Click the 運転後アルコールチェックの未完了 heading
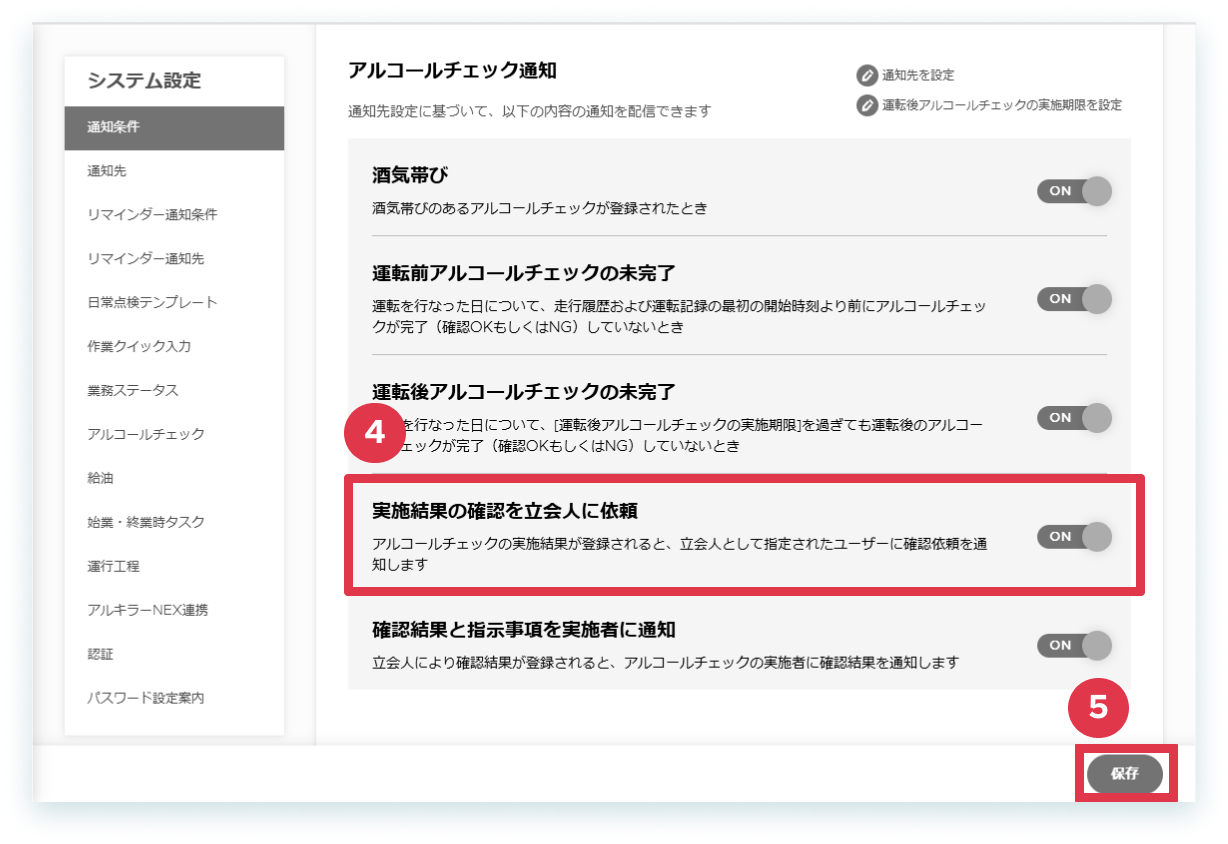This screenshot has width=1228, height=844. coord(524,392)
